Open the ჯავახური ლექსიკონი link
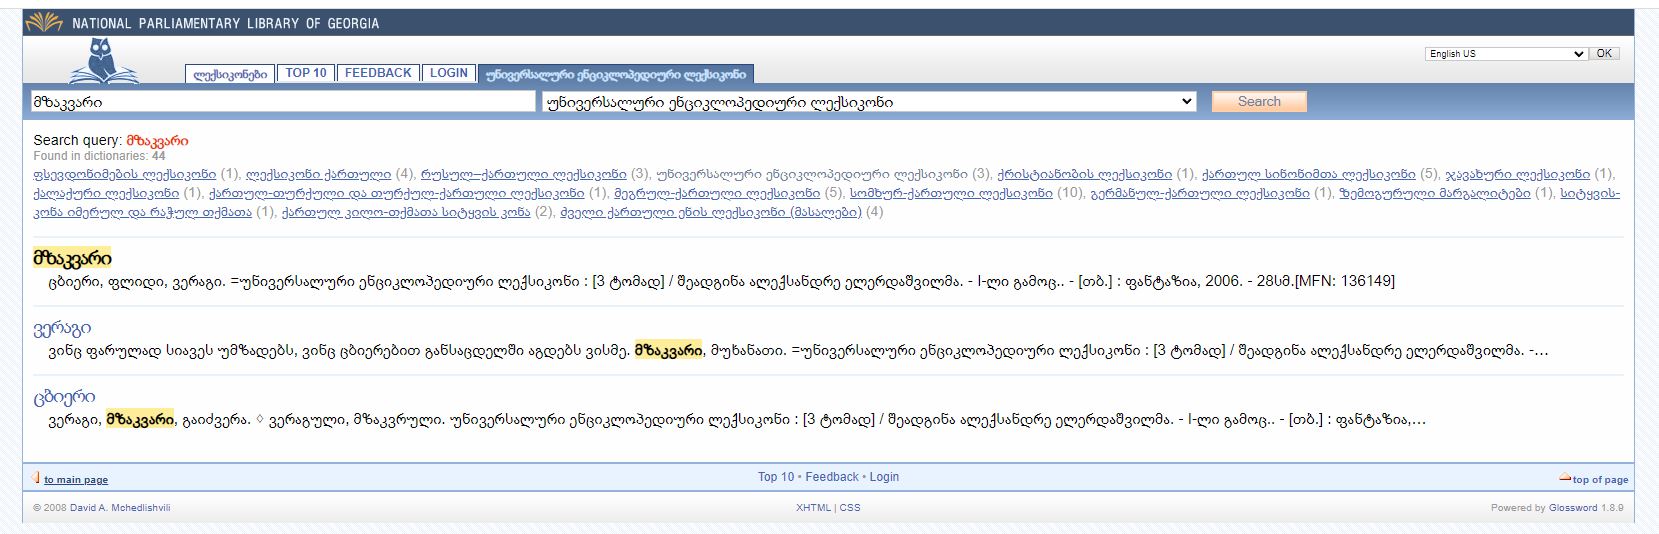This screenshot has height=534, width=1659. point(1517,174)
